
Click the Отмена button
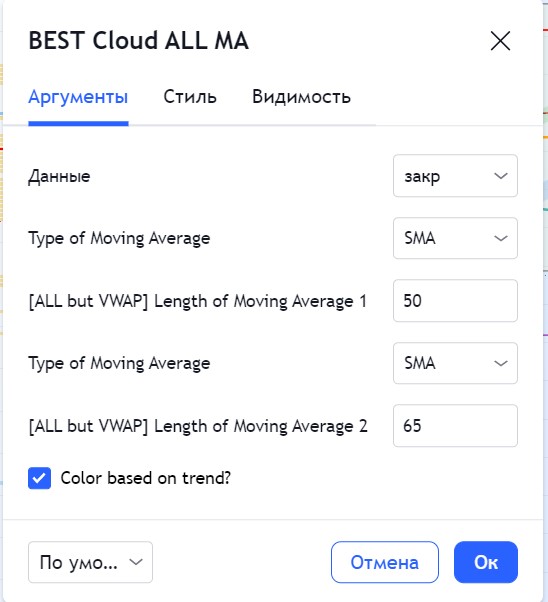[385, 562]
